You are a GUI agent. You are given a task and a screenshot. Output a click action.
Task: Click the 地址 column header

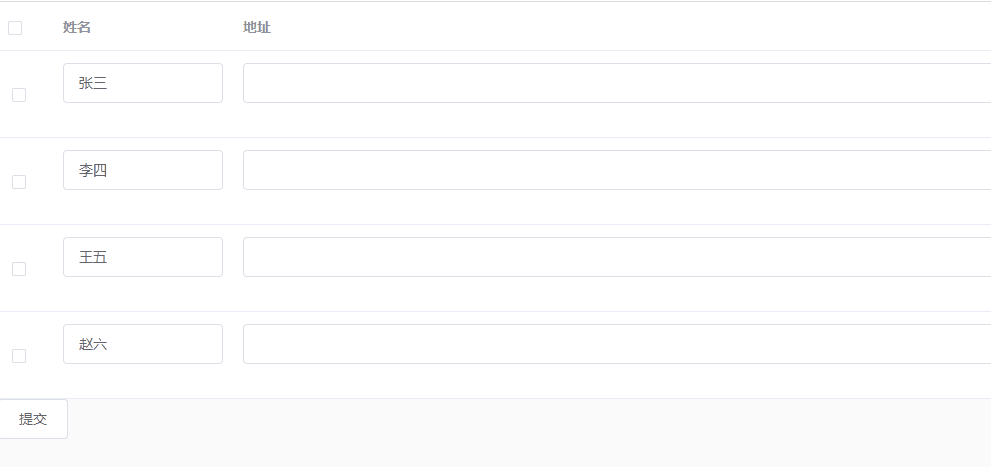point(257,27)
